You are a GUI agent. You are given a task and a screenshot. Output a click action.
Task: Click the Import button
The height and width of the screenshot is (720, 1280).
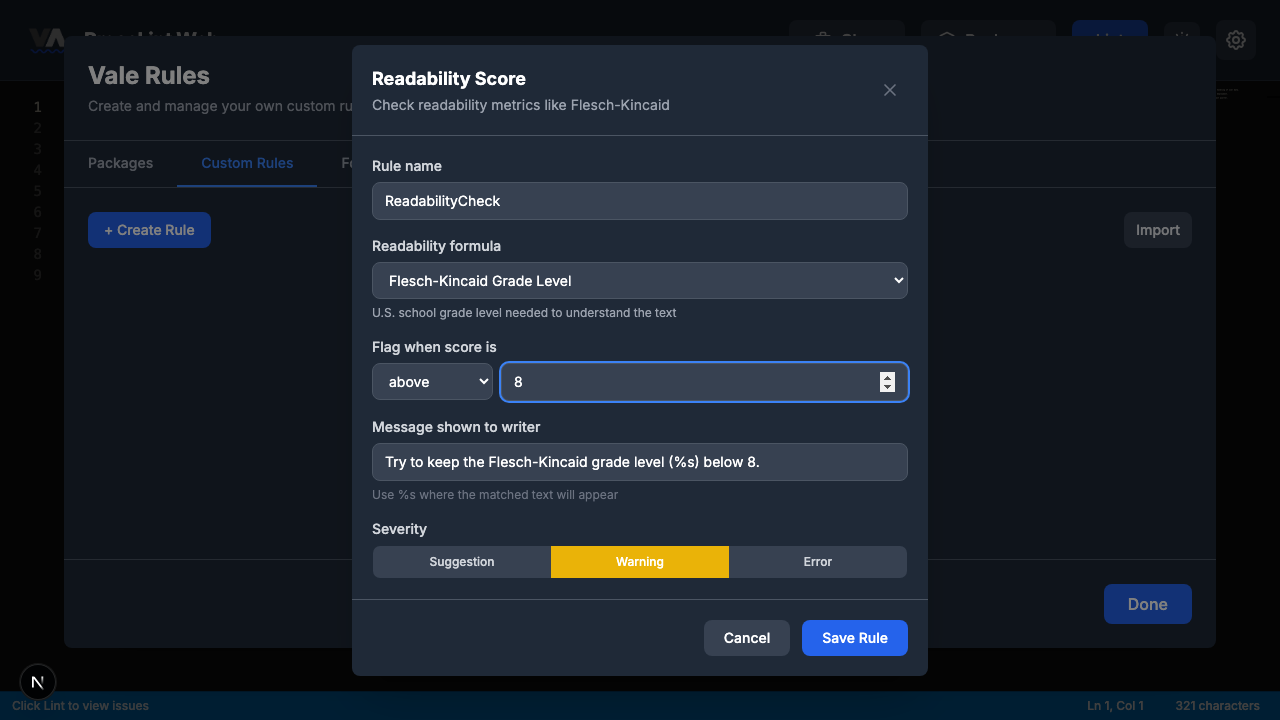coord(1157,229)
